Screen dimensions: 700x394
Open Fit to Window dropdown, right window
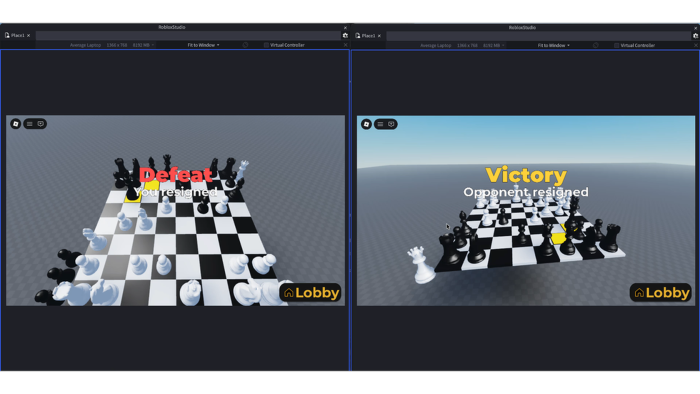click(554, 46)
